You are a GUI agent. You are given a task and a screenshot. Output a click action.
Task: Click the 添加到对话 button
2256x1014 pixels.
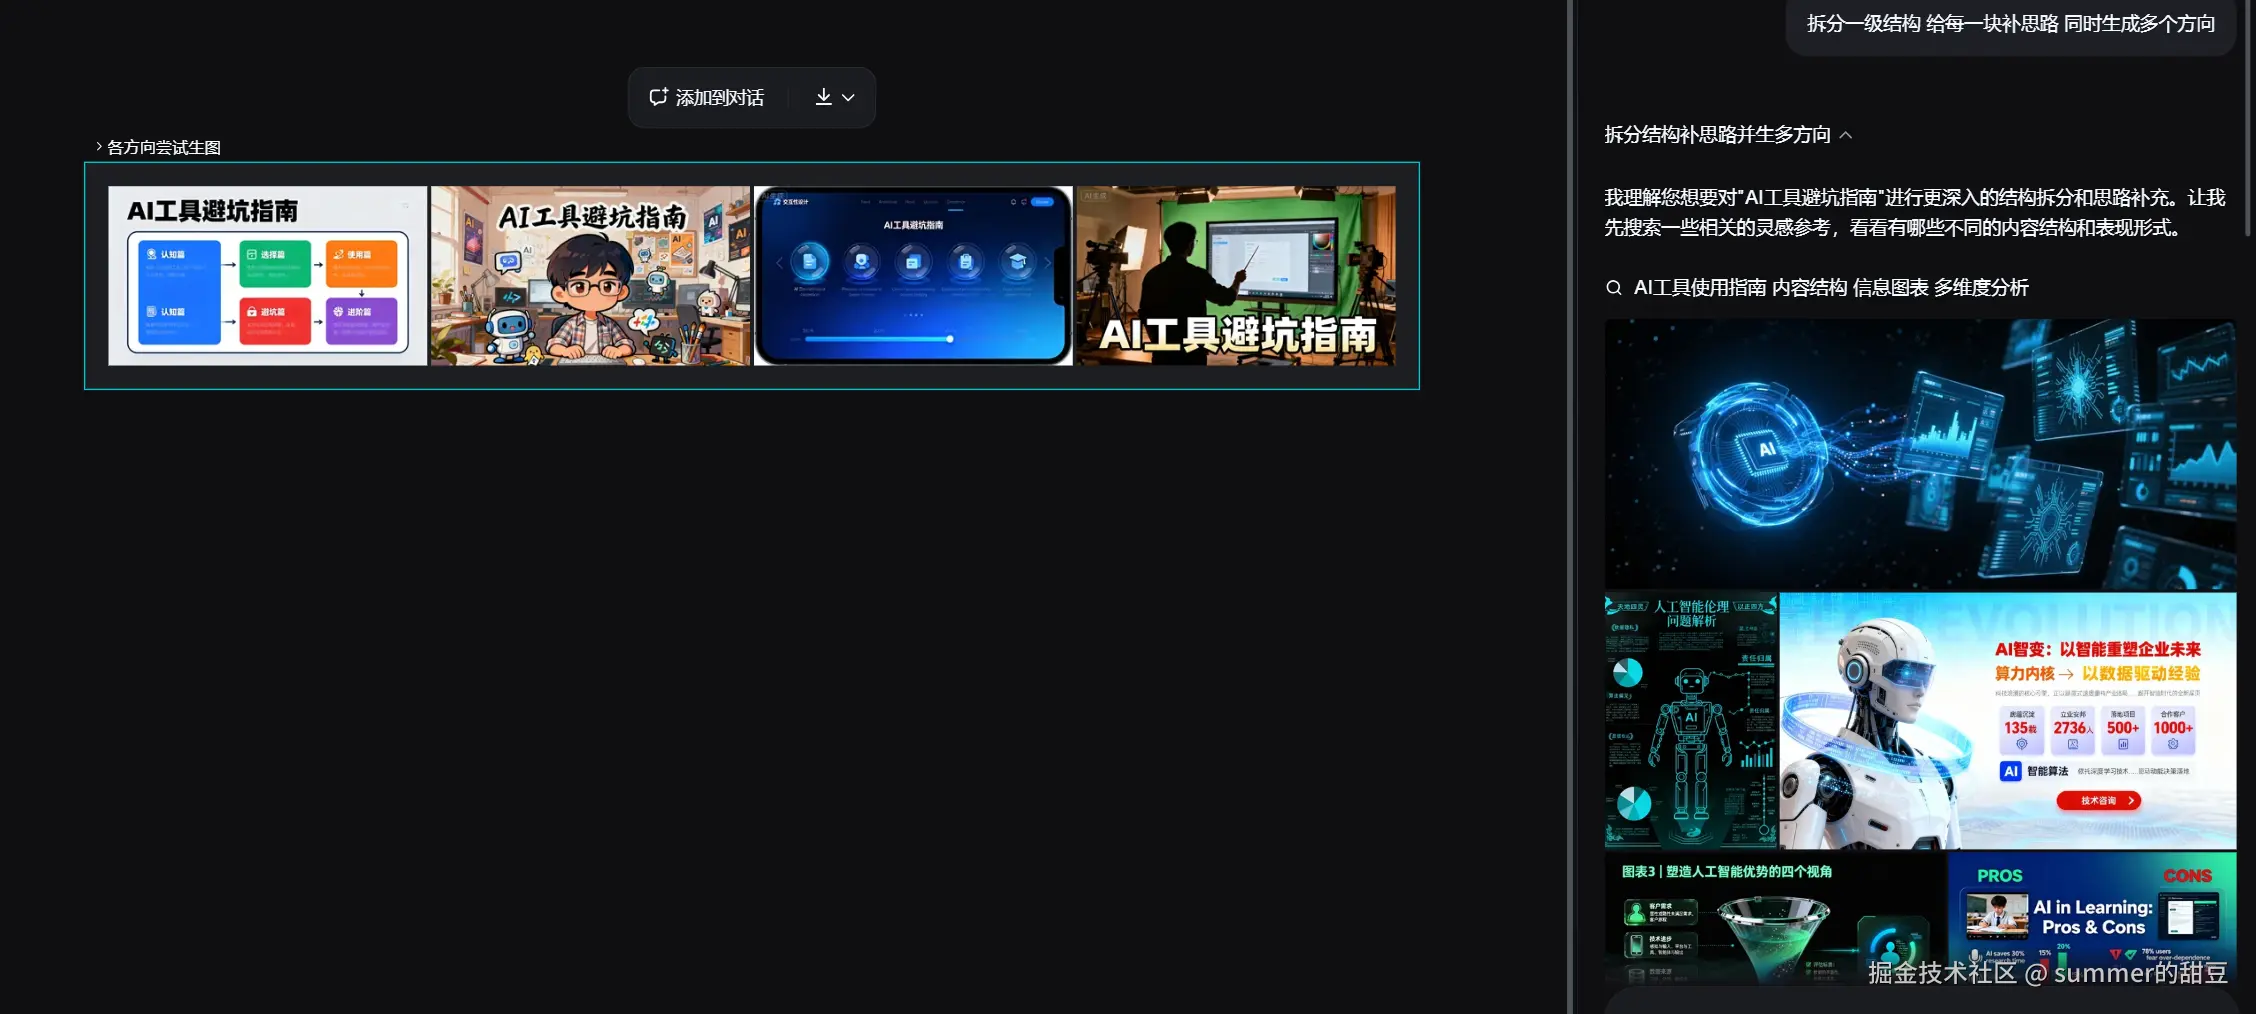pos(707,97)
